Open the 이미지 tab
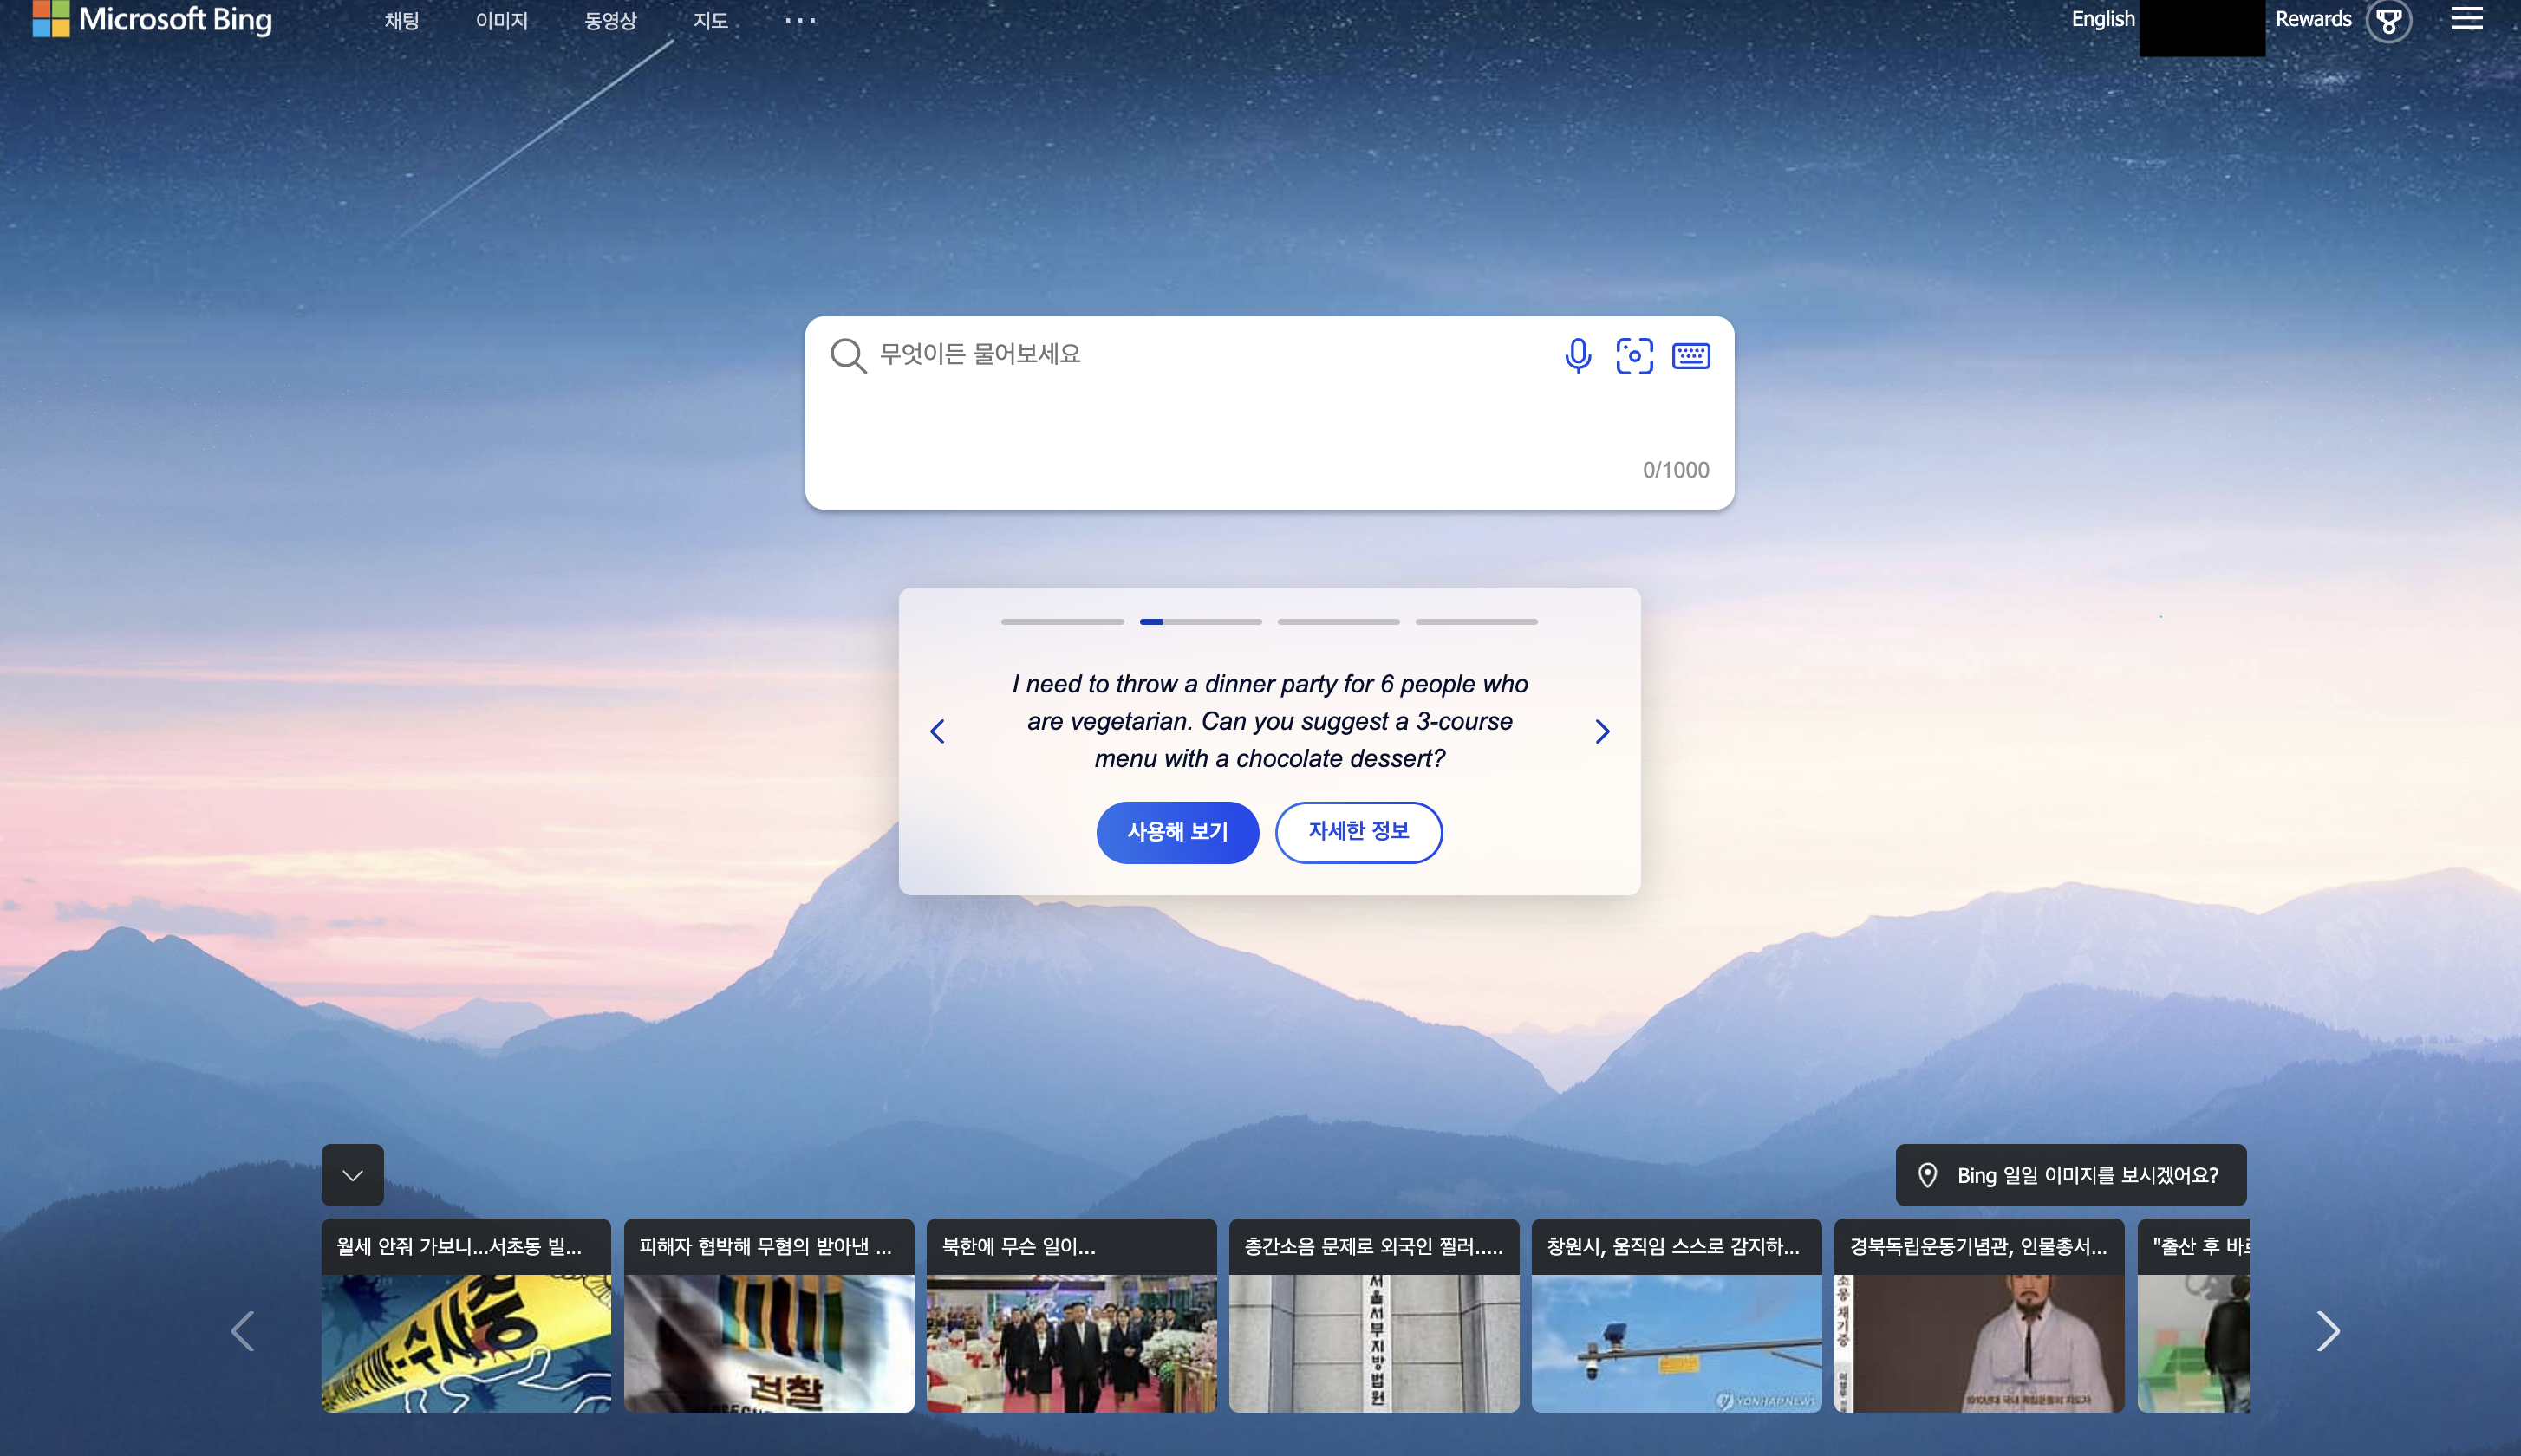Screen dimensions: 2521x1456 click(x=501, y=21)
